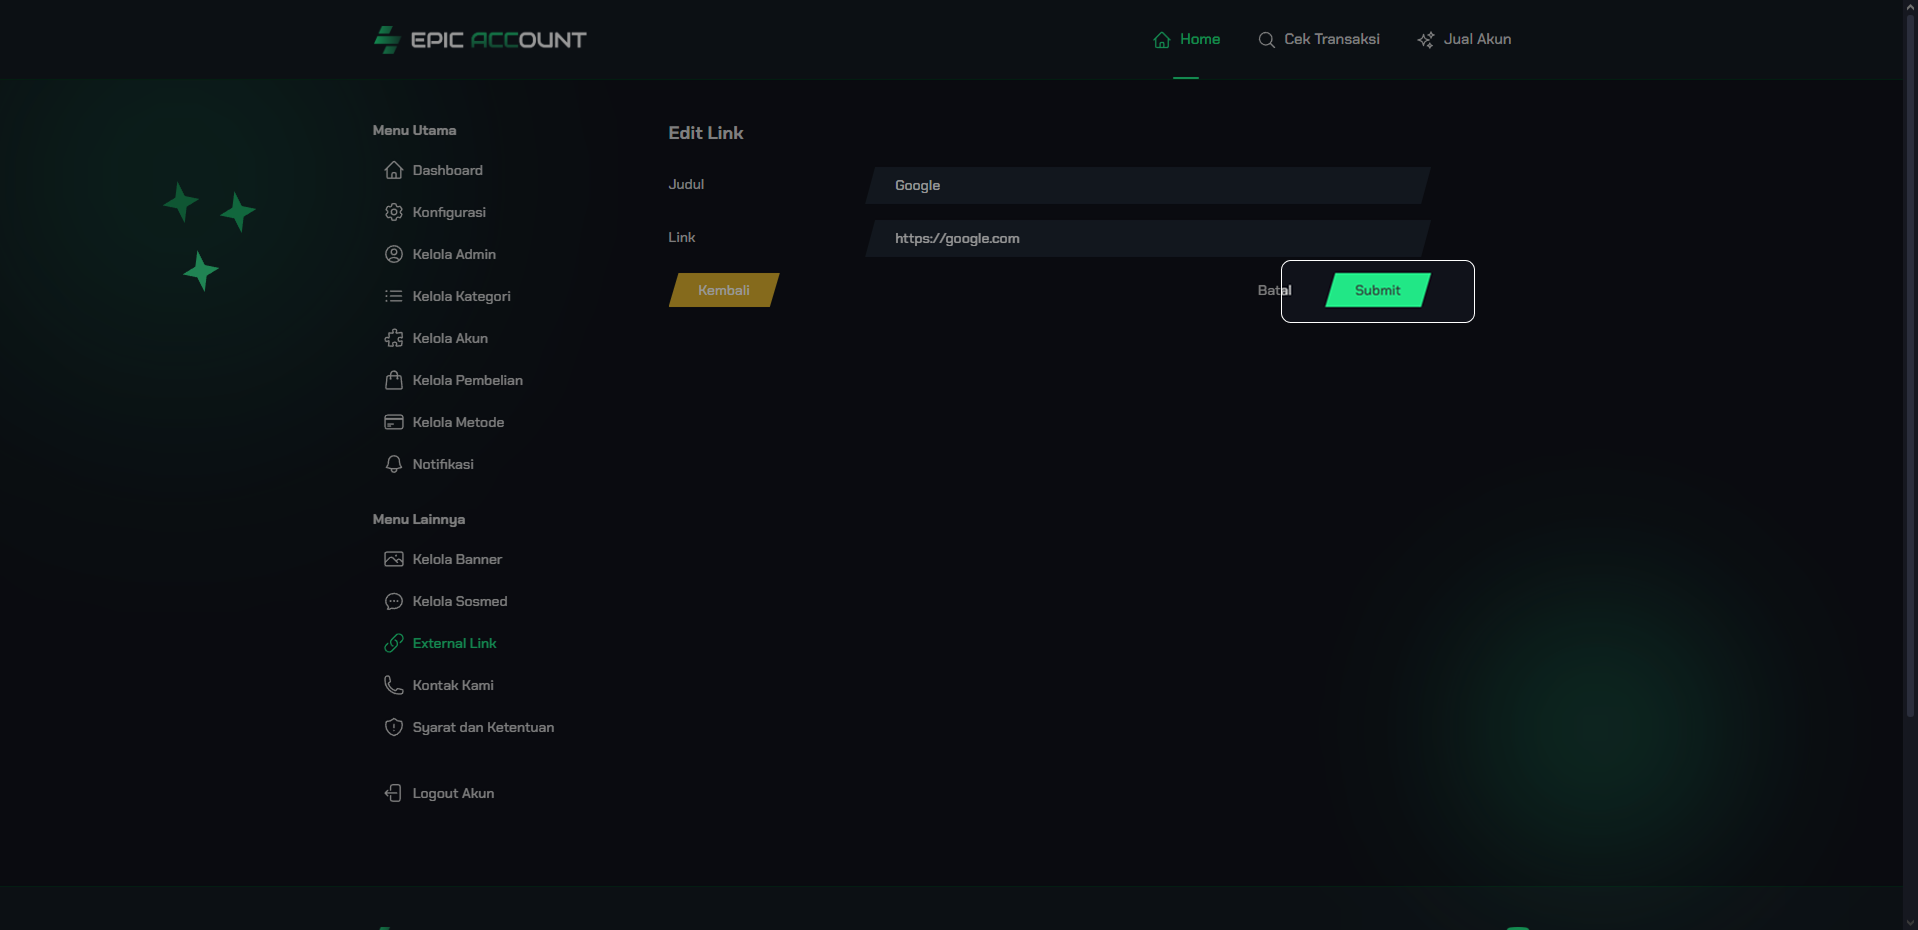Image resolution: width=1918 pixels, height=930 pixels.
Task: Click the "Menu Lainnya" section label
Action: point(419,519)
